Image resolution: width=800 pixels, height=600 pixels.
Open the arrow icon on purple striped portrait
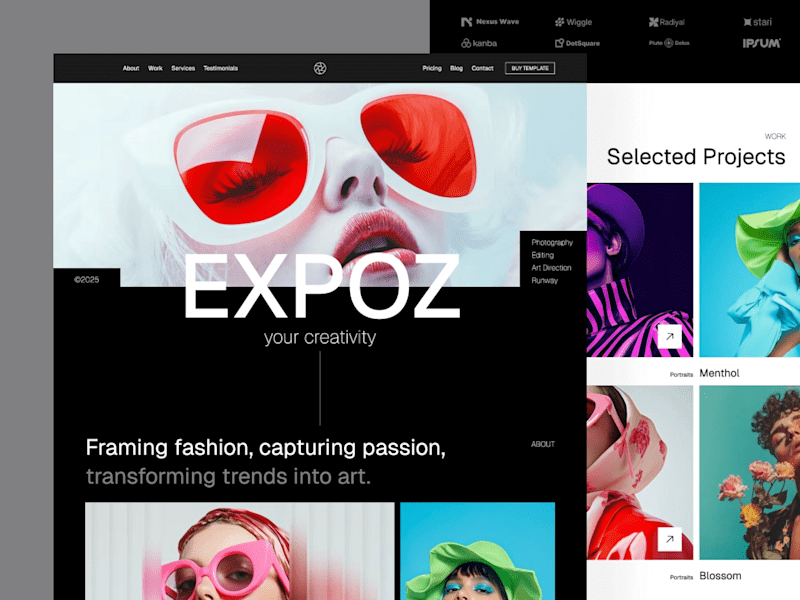tap(670, 336)
